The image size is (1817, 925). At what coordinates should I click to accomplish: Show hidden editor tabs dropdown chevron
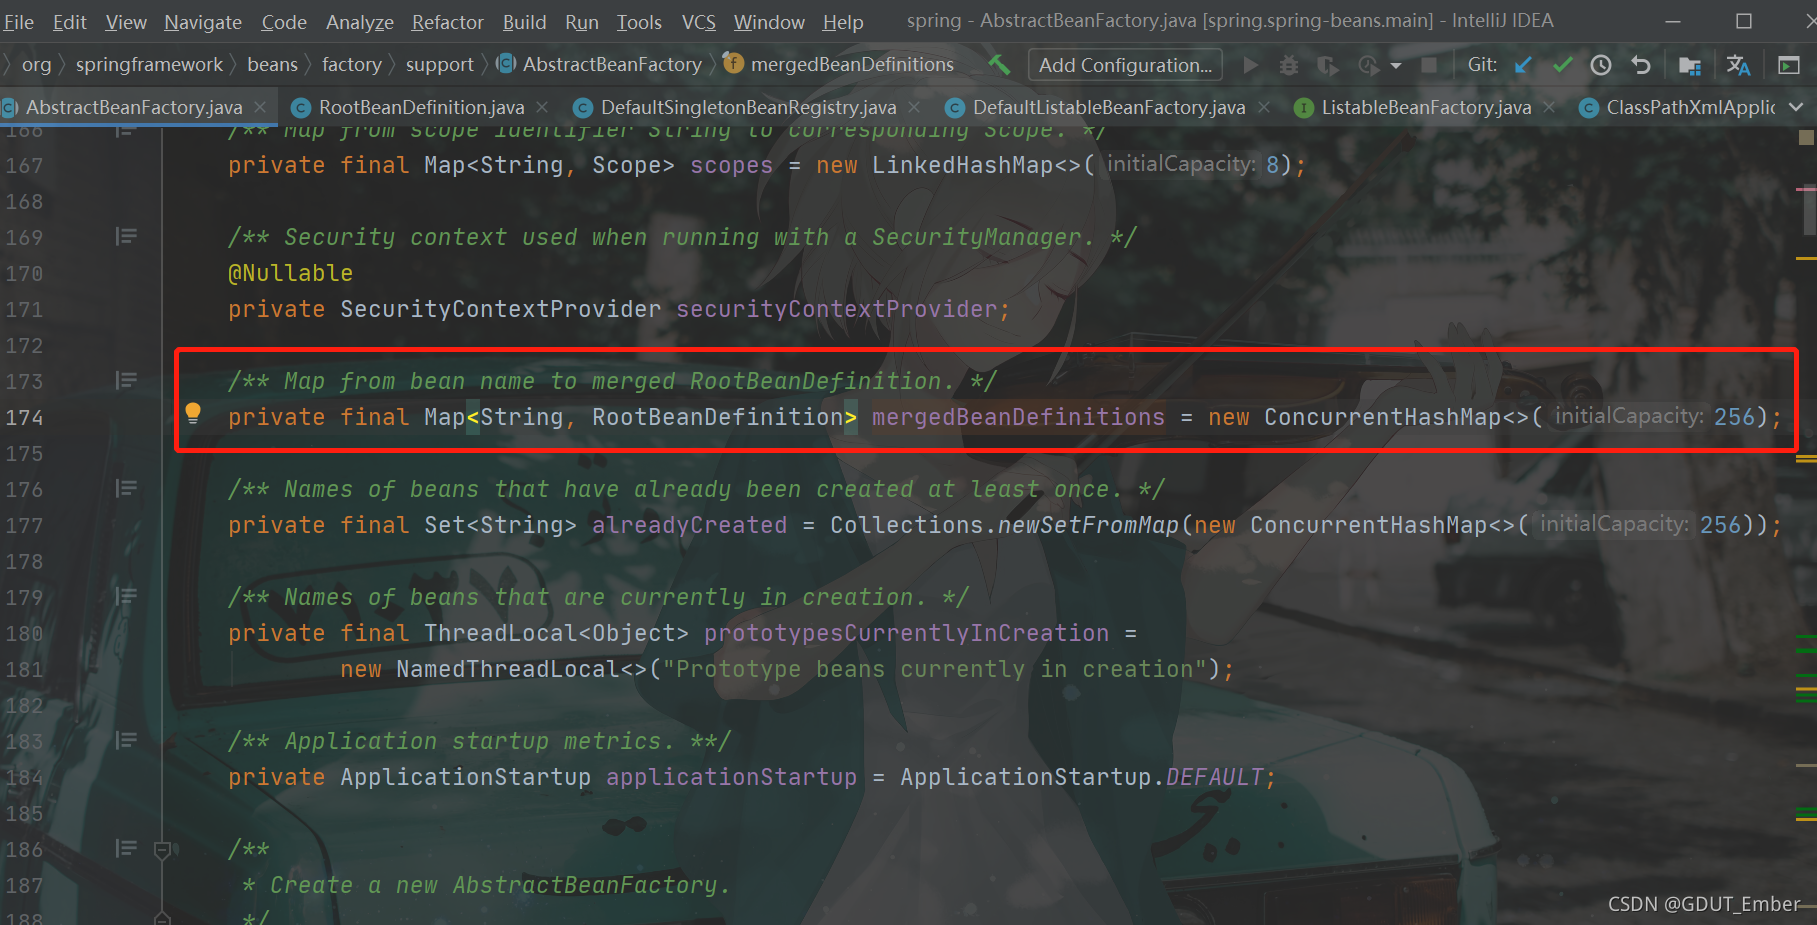(x=1796, y=107)
